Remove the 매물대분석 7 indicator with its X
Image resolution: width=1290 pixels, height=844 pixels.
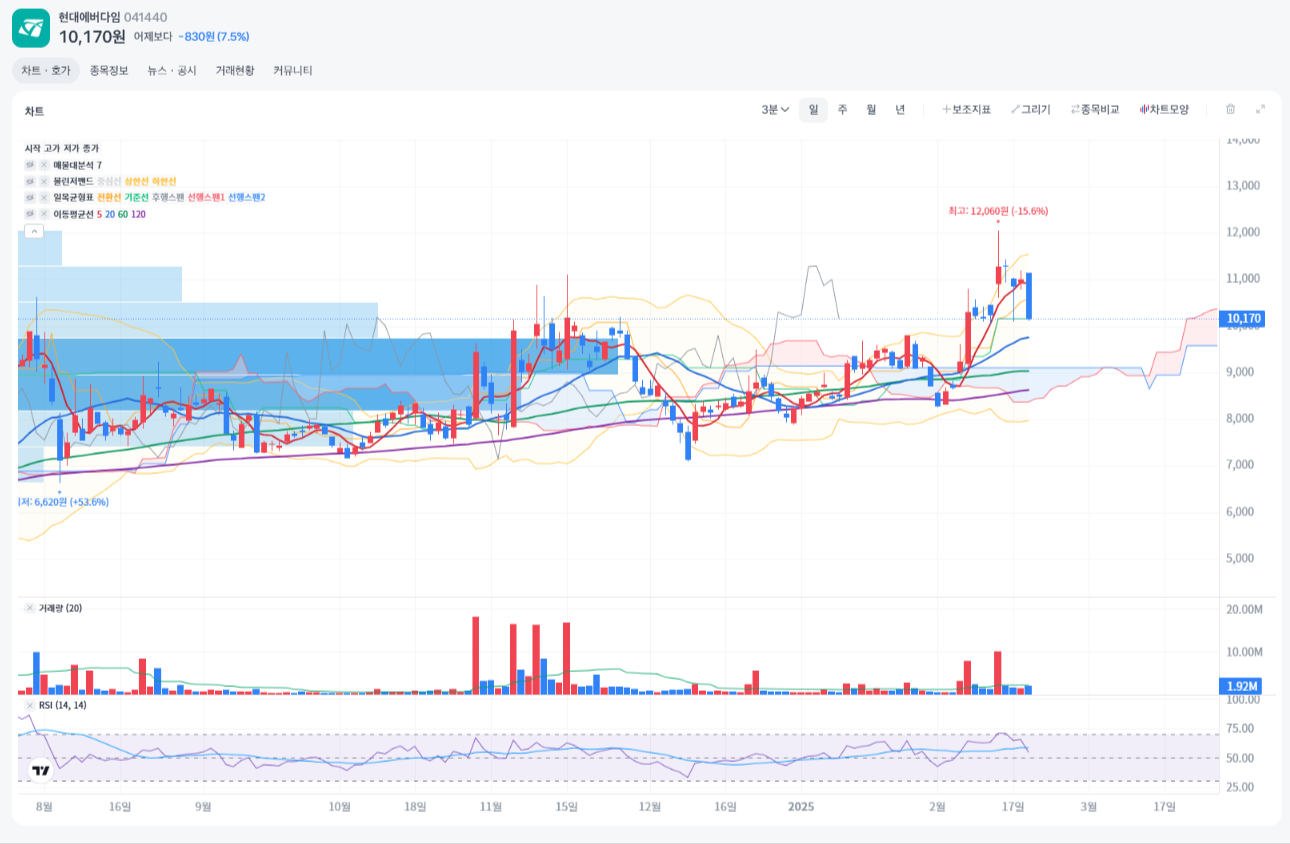coord(44,165)
